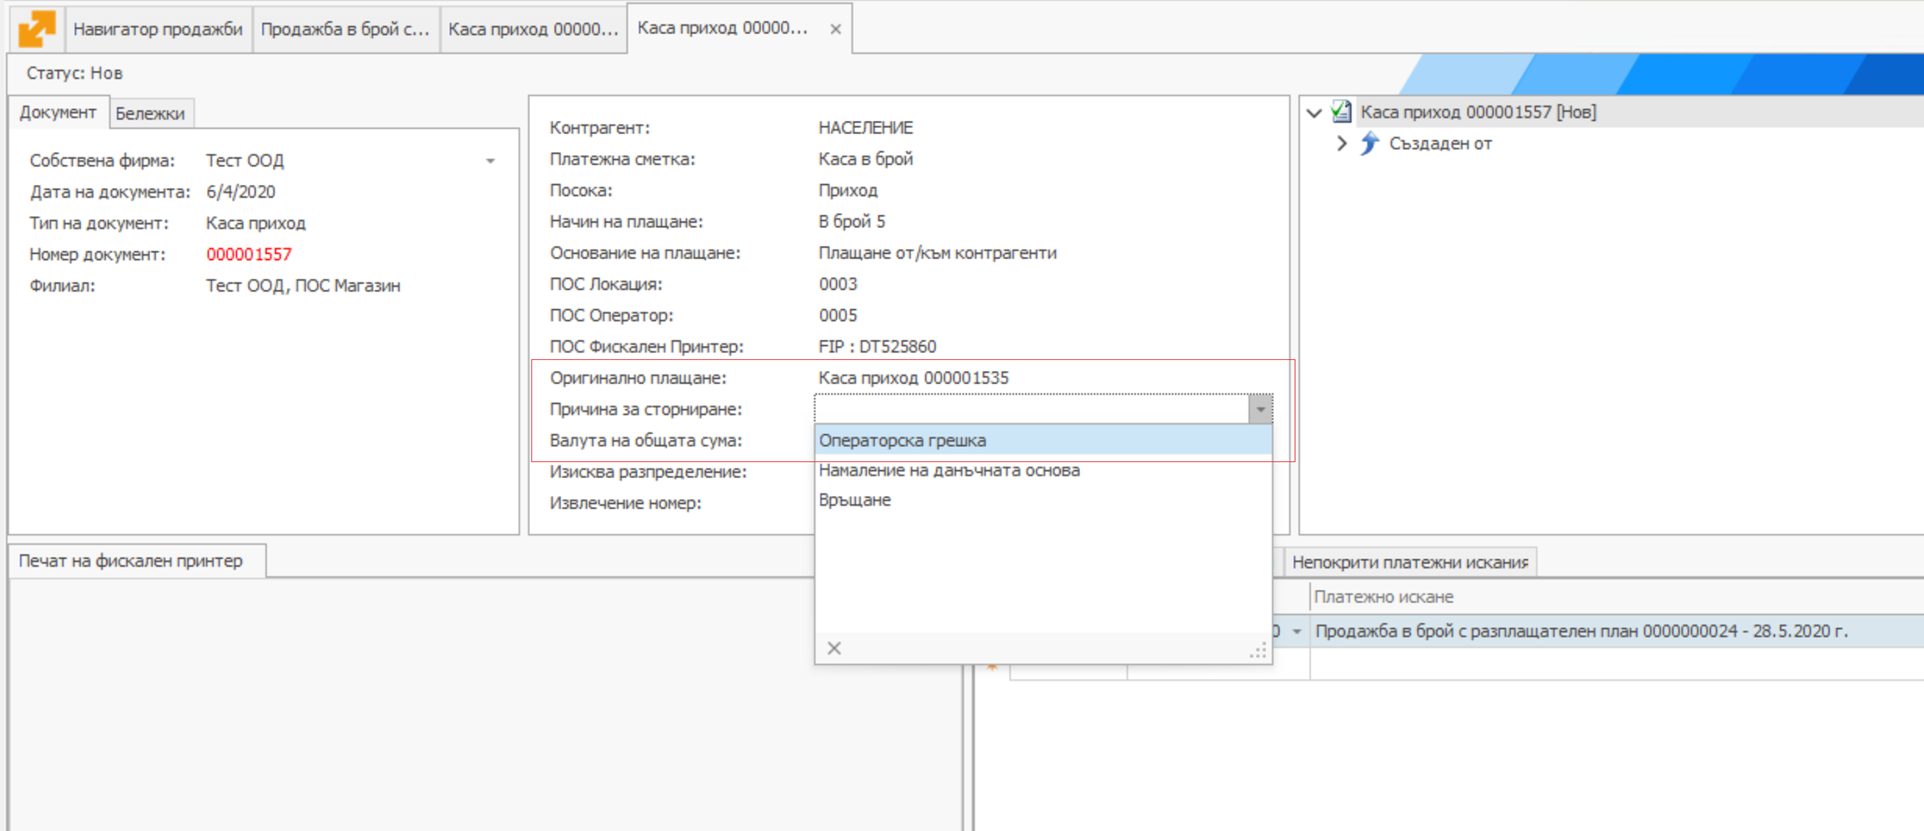Screen dimensions: 1924x831
Task: Click the Тест ООД, ПОС Магазин branch value
Action: coord(303,286)
